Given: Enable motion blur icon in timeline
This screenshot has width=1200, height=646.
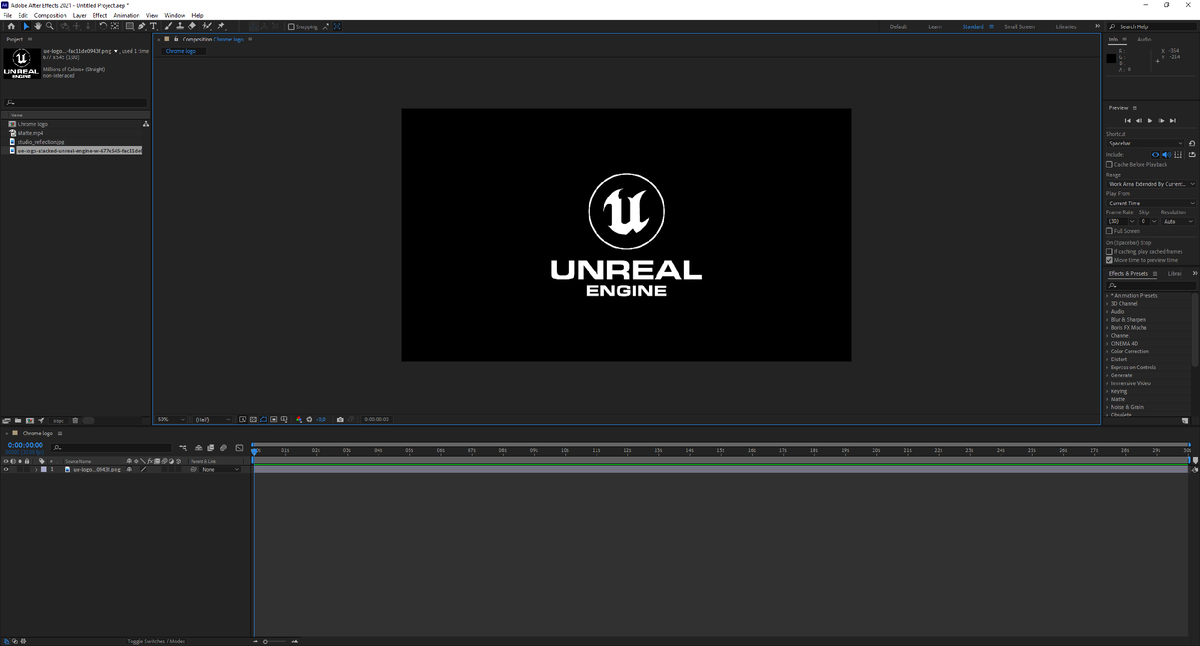Looking at the screenshot, I should coord(223,448).
